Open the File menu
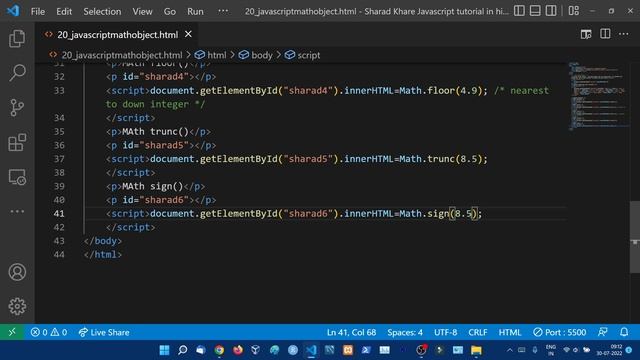This screenshot has height=360, width=640. [x=38, y=11]
